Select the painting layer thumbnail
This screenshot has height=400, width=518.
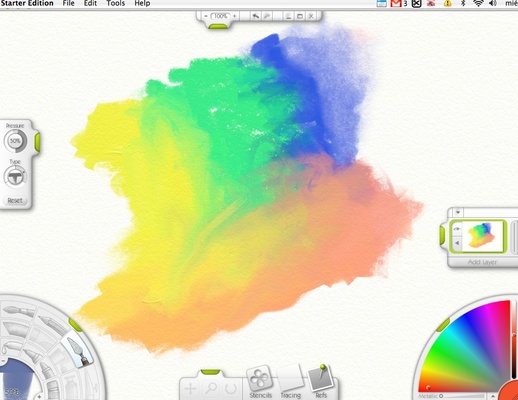(x=483, y=236)
